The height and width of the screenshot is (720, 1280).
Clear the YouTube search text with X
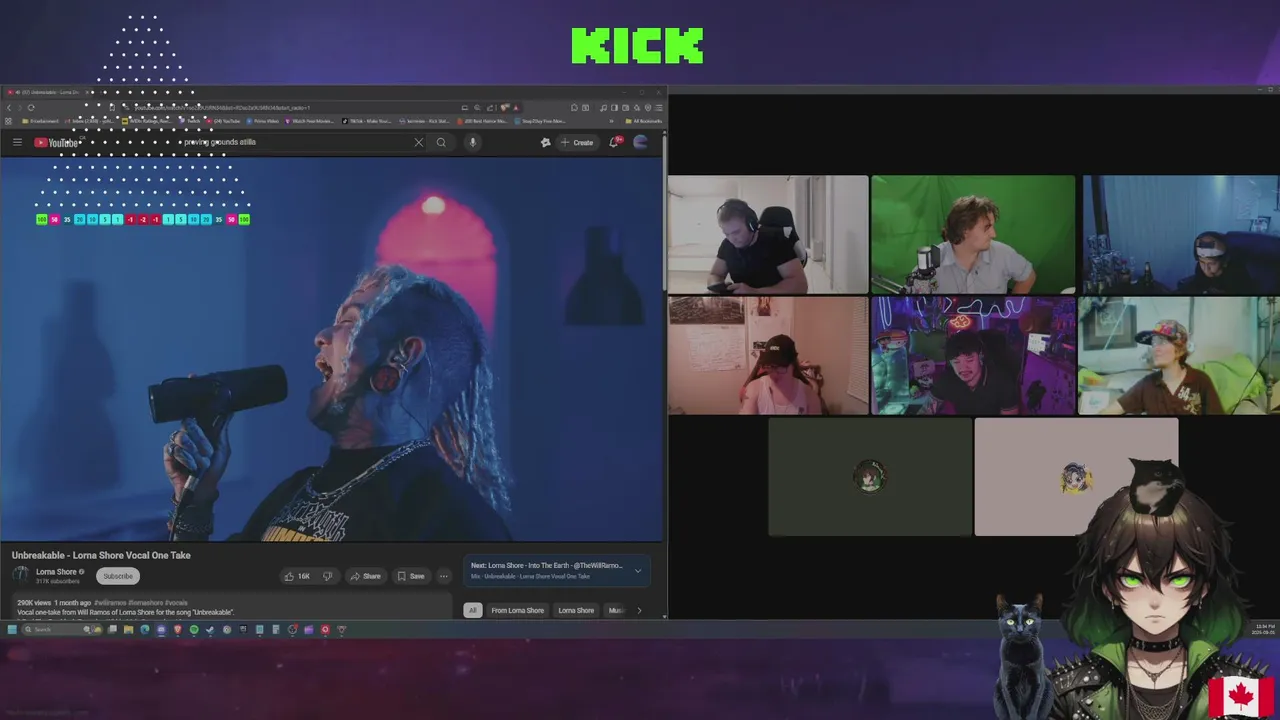pos(418,142)
